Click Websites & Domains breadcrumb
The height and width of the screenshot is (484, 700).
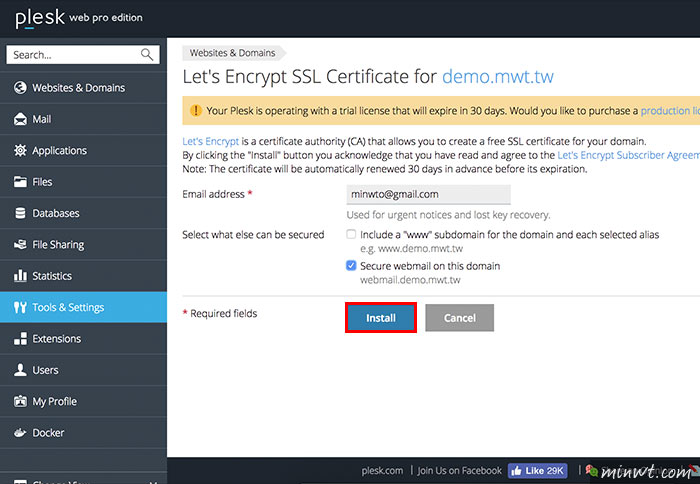tap(233, 53)
